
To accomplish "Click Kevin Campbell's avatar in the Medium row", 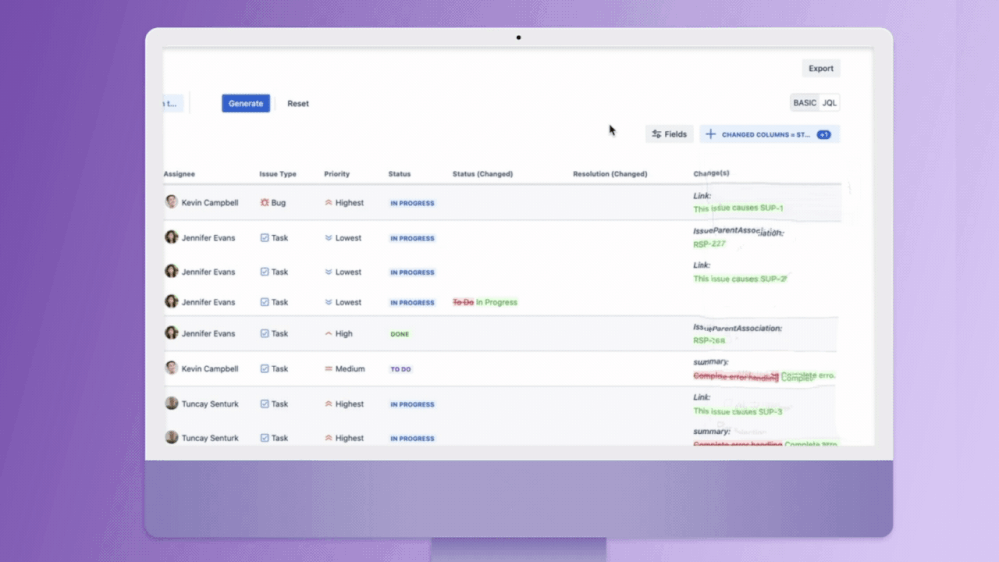I will [x=171, y=368].
